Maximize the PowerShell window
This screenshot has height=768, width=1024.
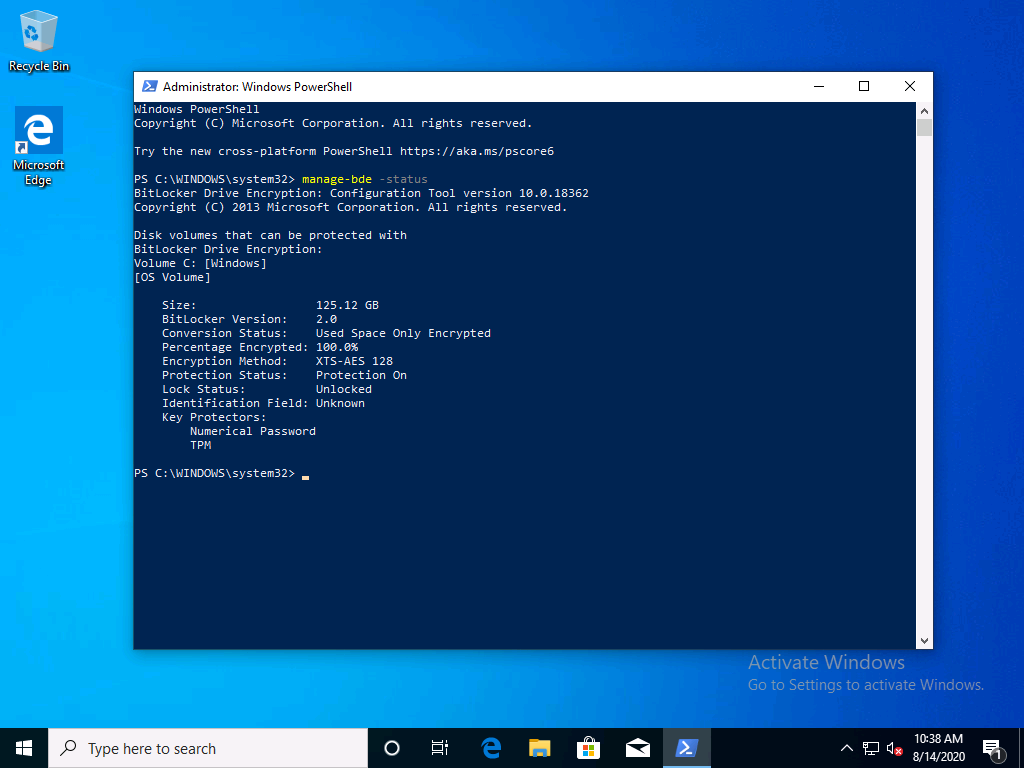pos(864,86)
